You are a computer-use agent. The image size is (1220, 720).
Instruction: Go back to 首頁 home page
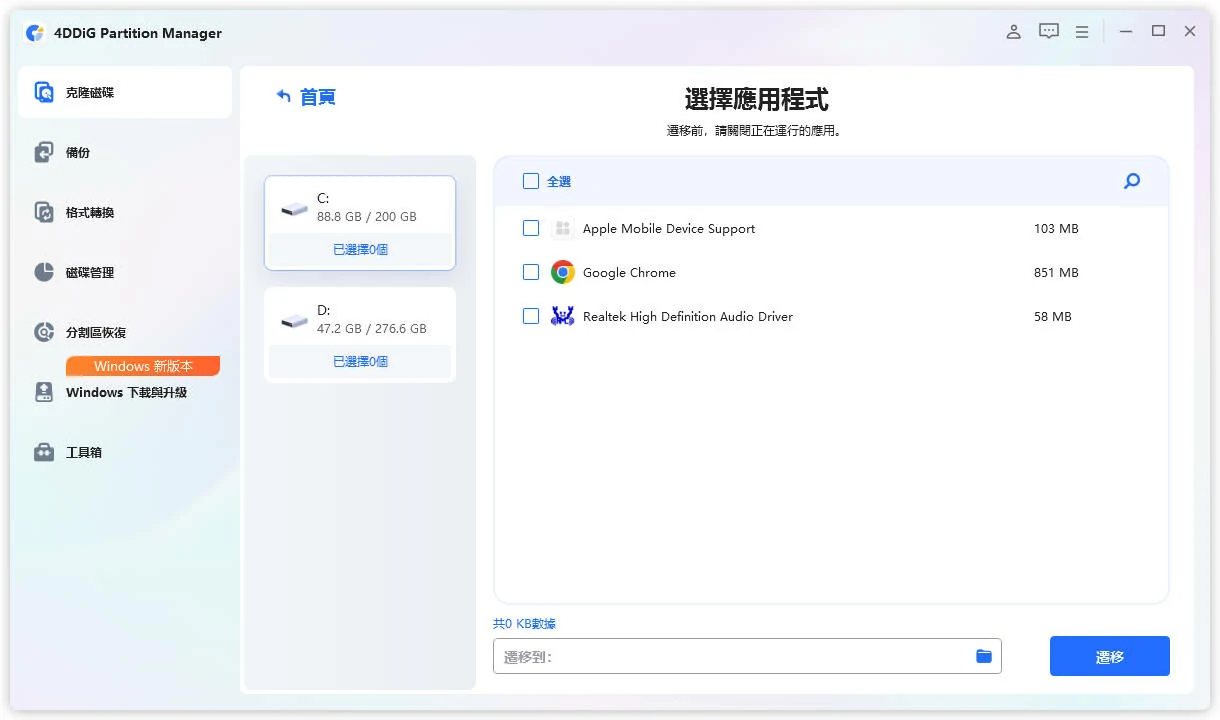(312, 96)
